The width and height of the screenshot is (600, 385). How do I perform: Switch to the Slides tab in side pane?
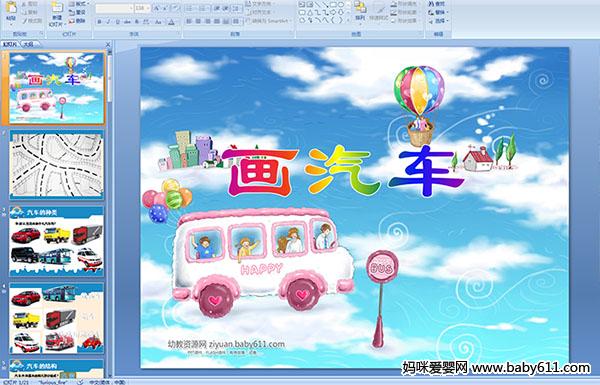[10, 44]
